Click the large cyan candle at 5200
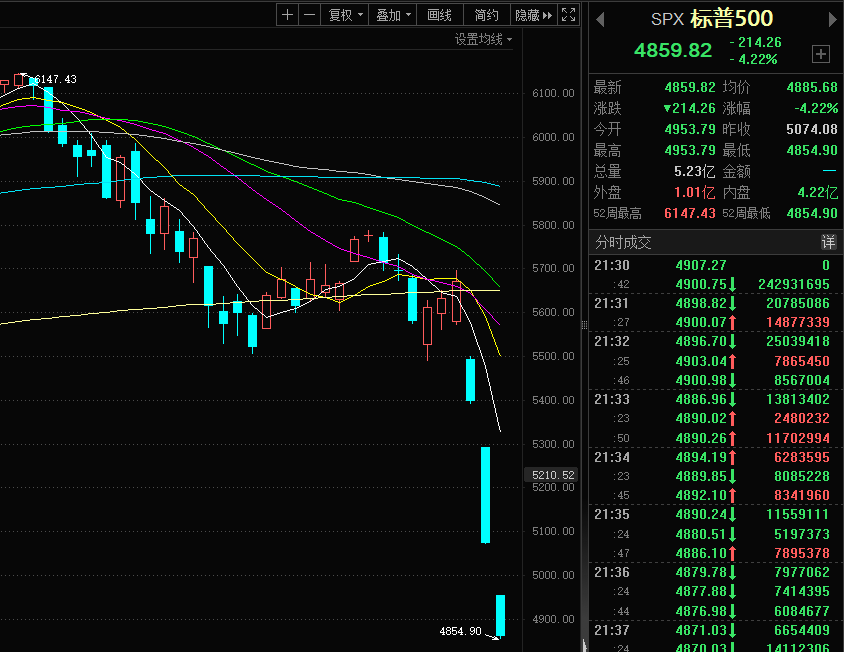The height and width of the screenshot is (652, 844). (485, 494)
